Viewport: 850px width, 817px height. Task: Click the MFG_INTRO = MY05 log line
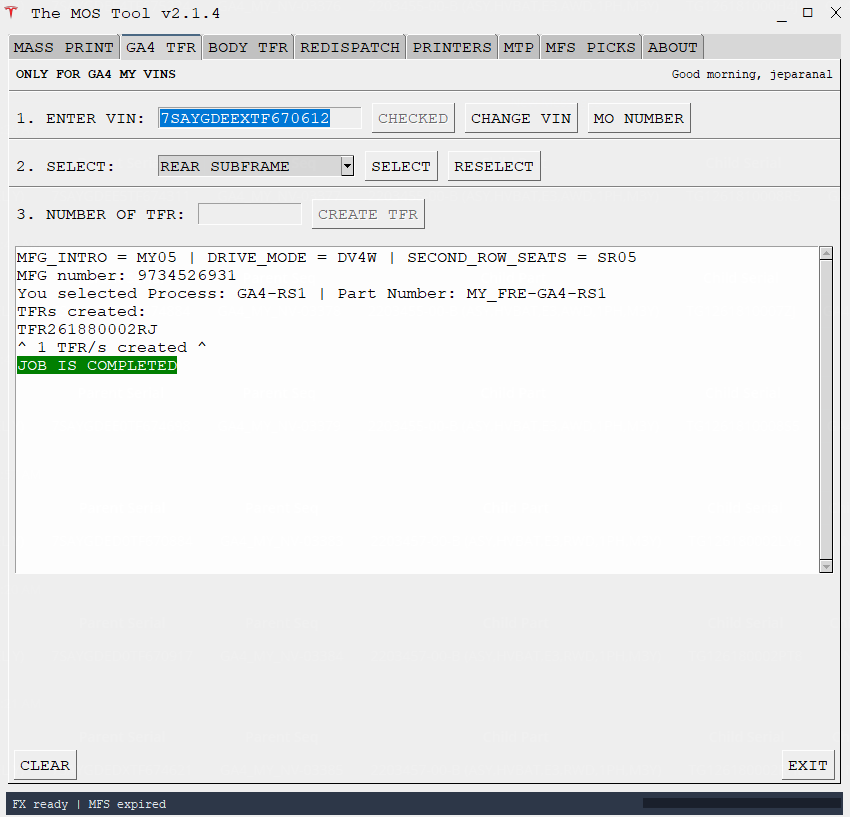tap(326, 258)
